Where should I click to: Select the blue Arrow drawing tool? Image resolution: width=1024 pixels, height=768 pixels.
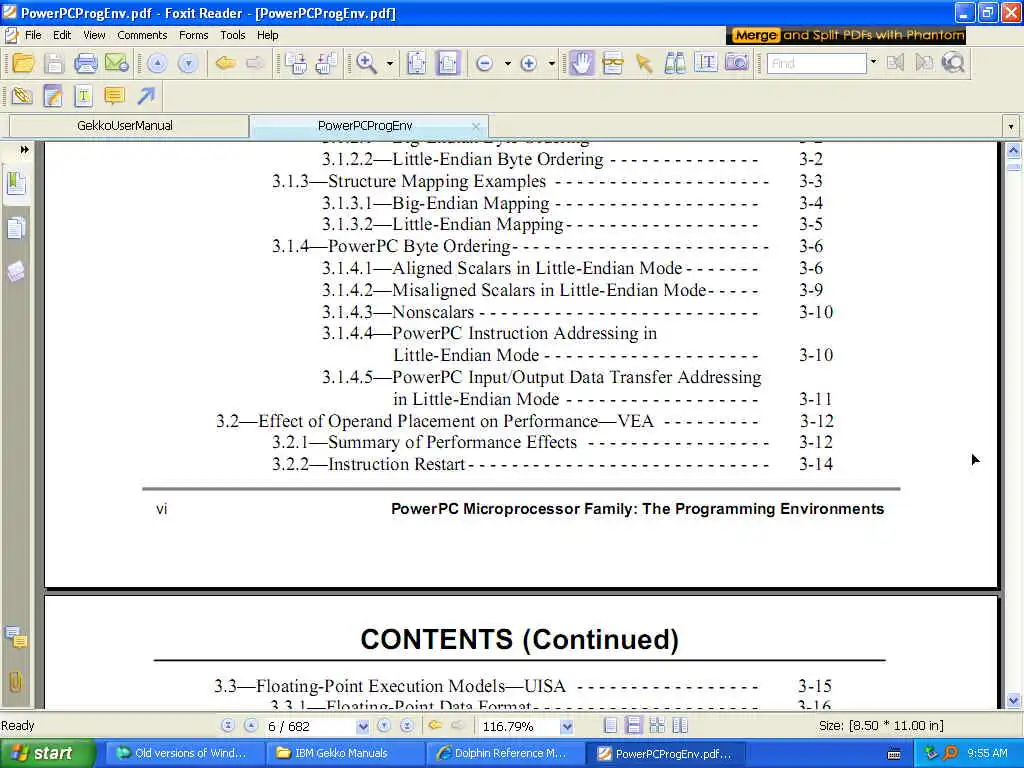pyautogui.click(x=146, y=96)
